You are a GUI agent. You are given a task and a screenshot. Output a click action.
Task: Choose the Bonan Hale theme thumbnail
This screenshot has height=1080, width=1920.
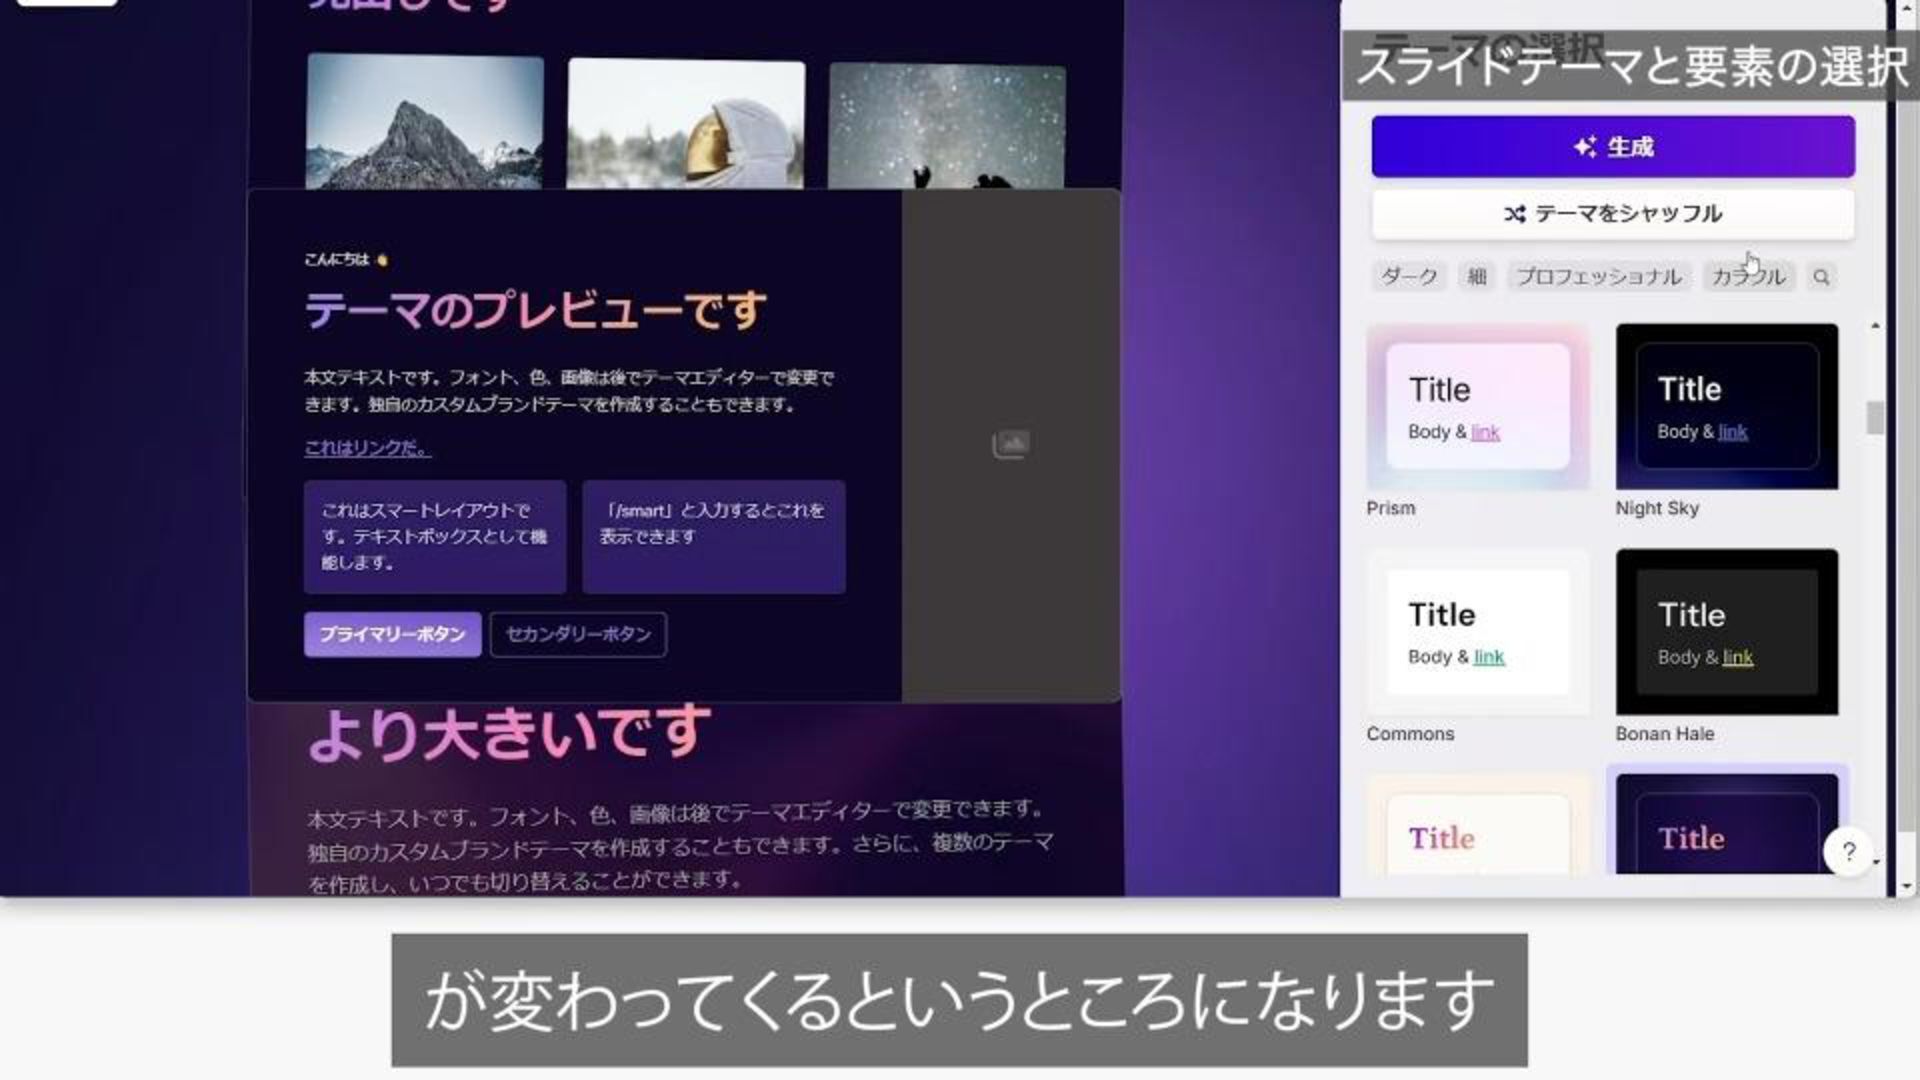coord(1726,631)
